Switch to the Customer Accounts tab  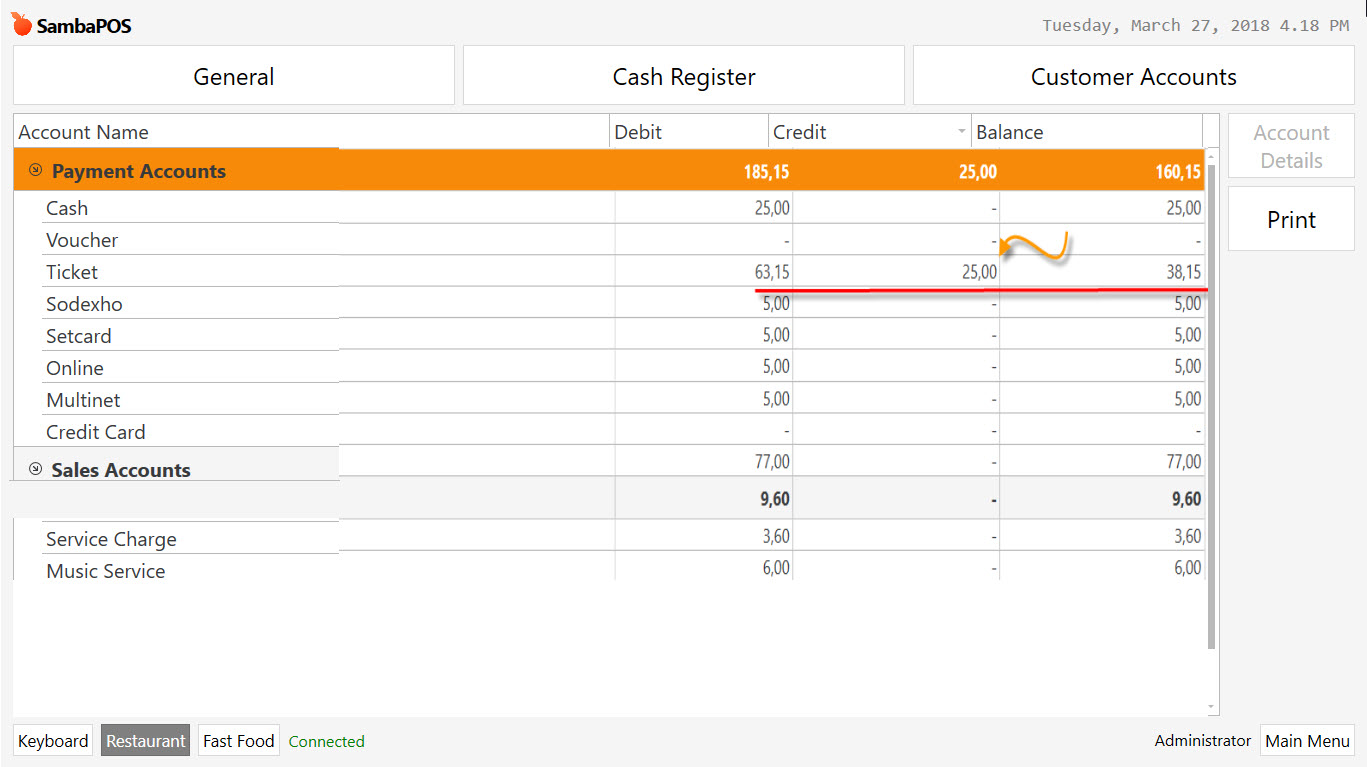point(1132,75)
